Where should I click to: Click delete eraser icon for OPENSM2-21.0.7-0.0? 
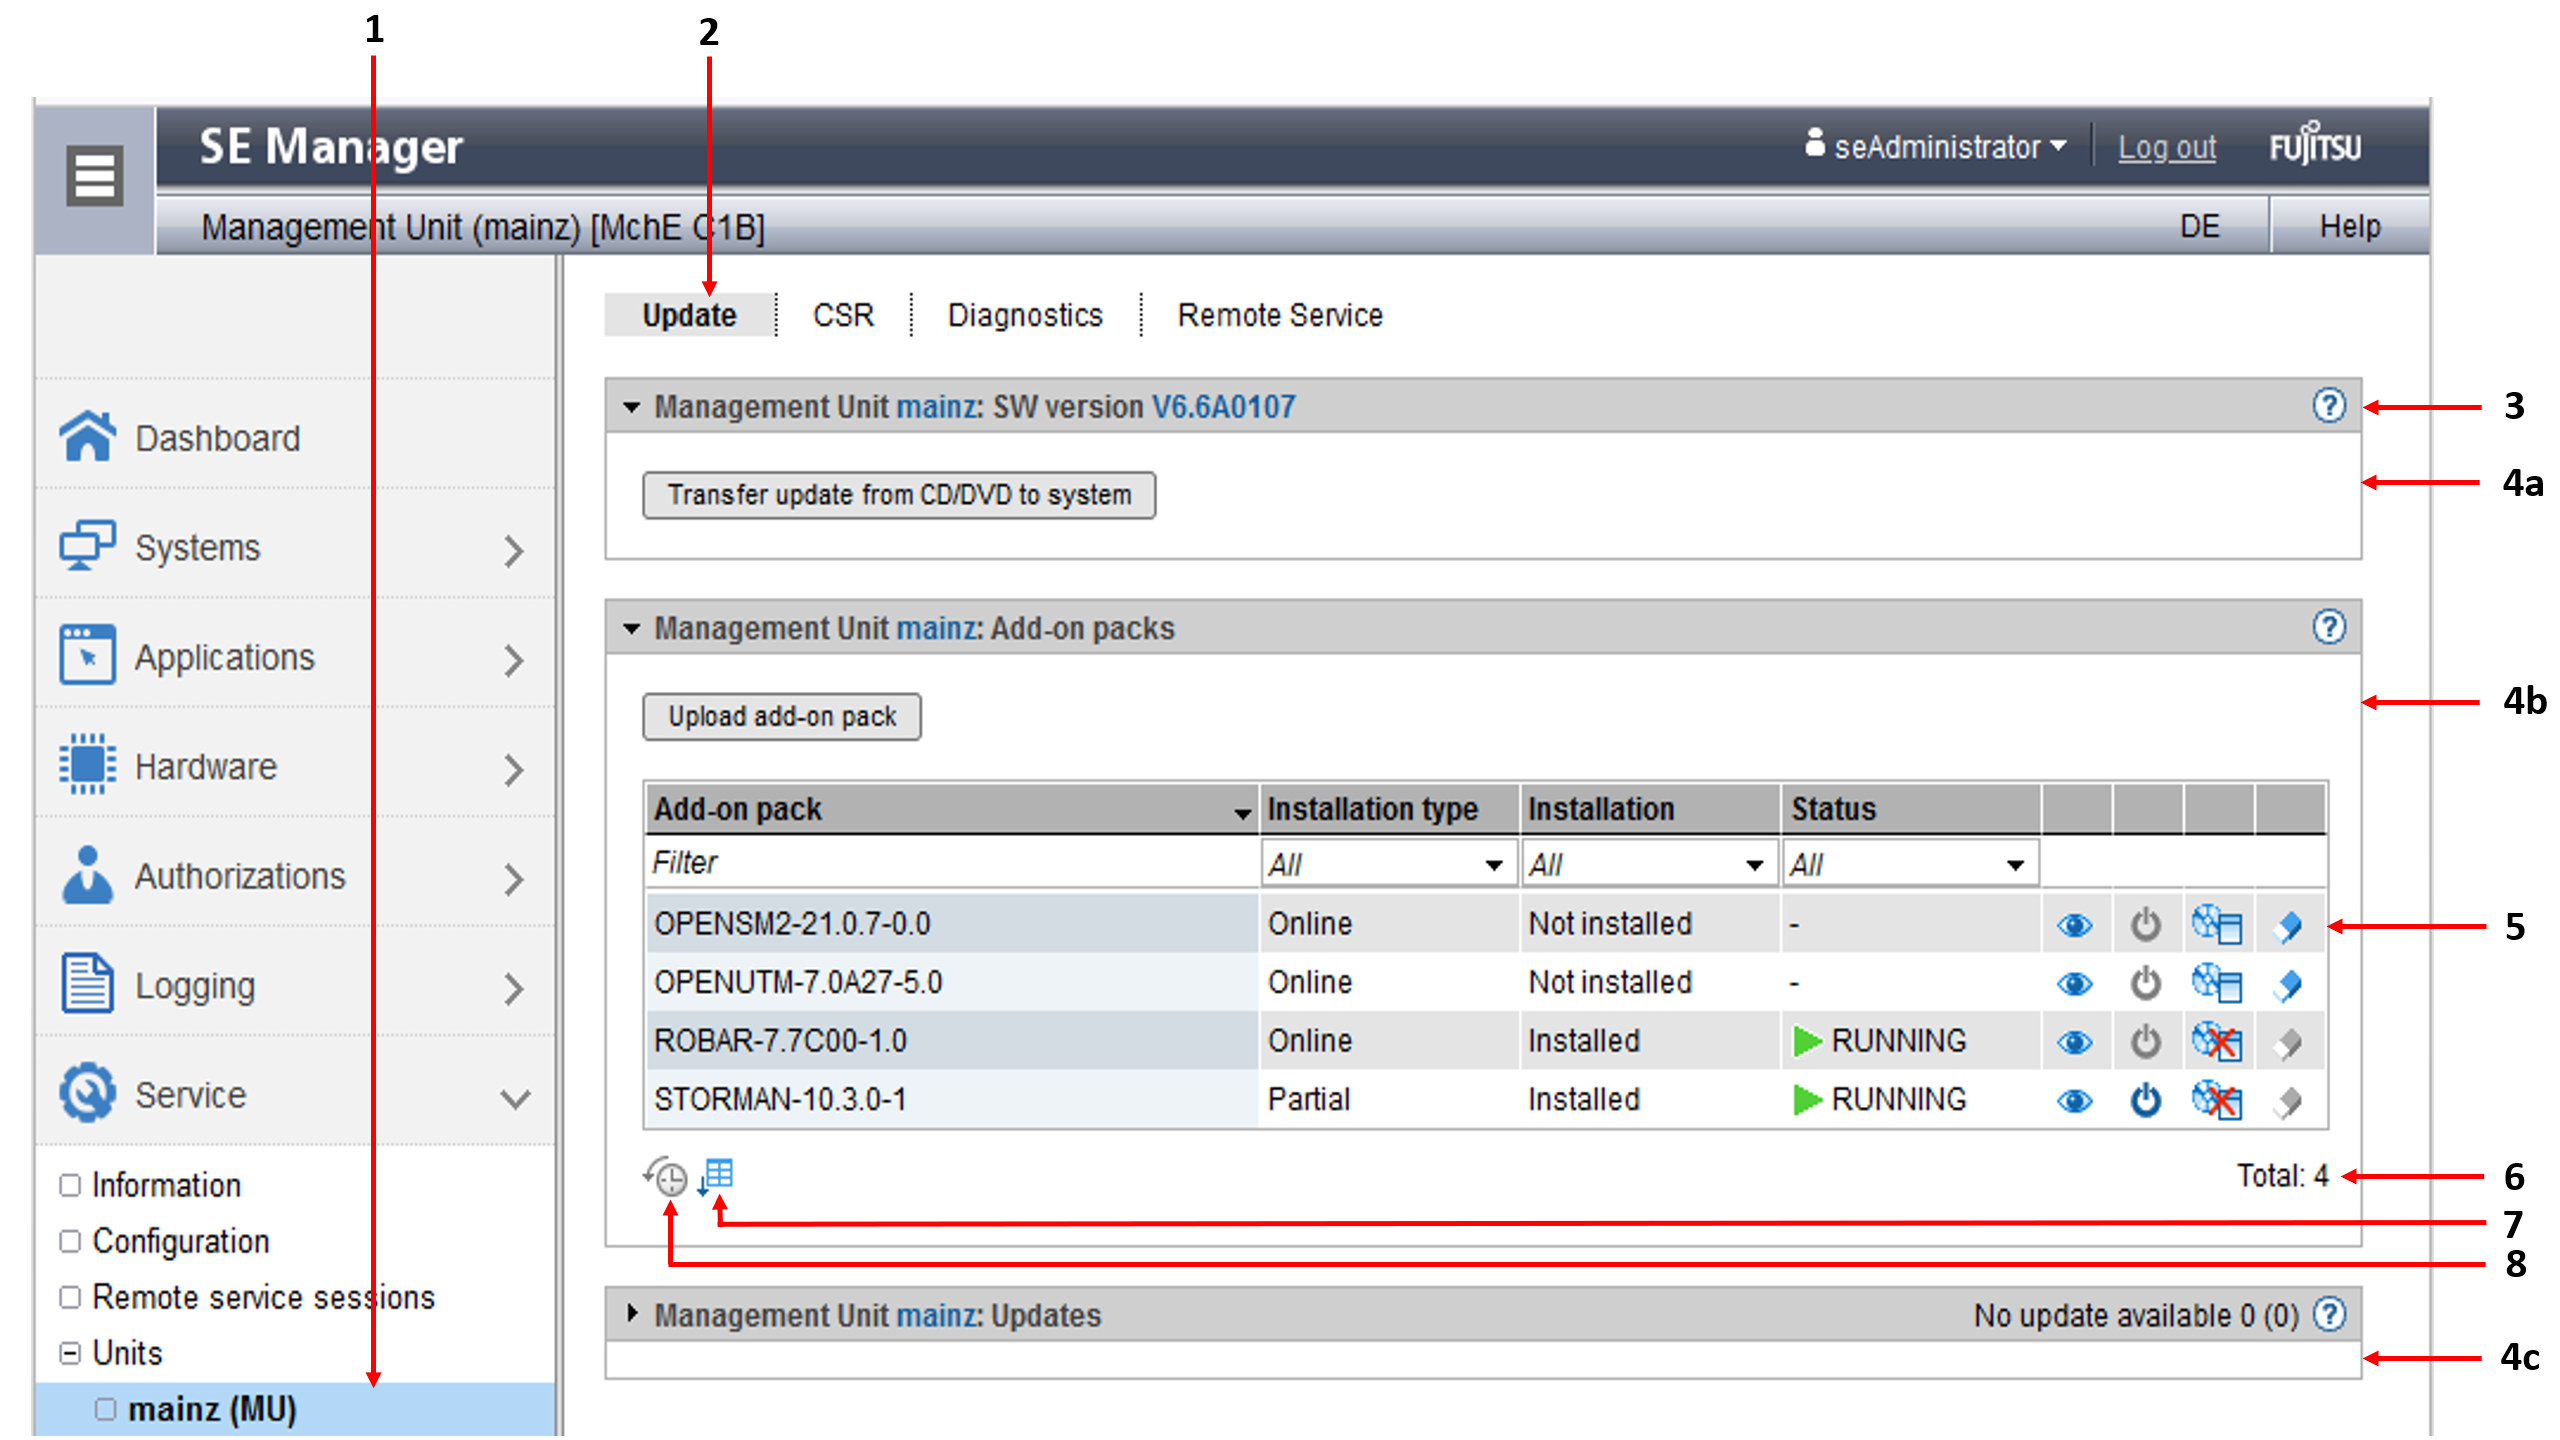2288,925
